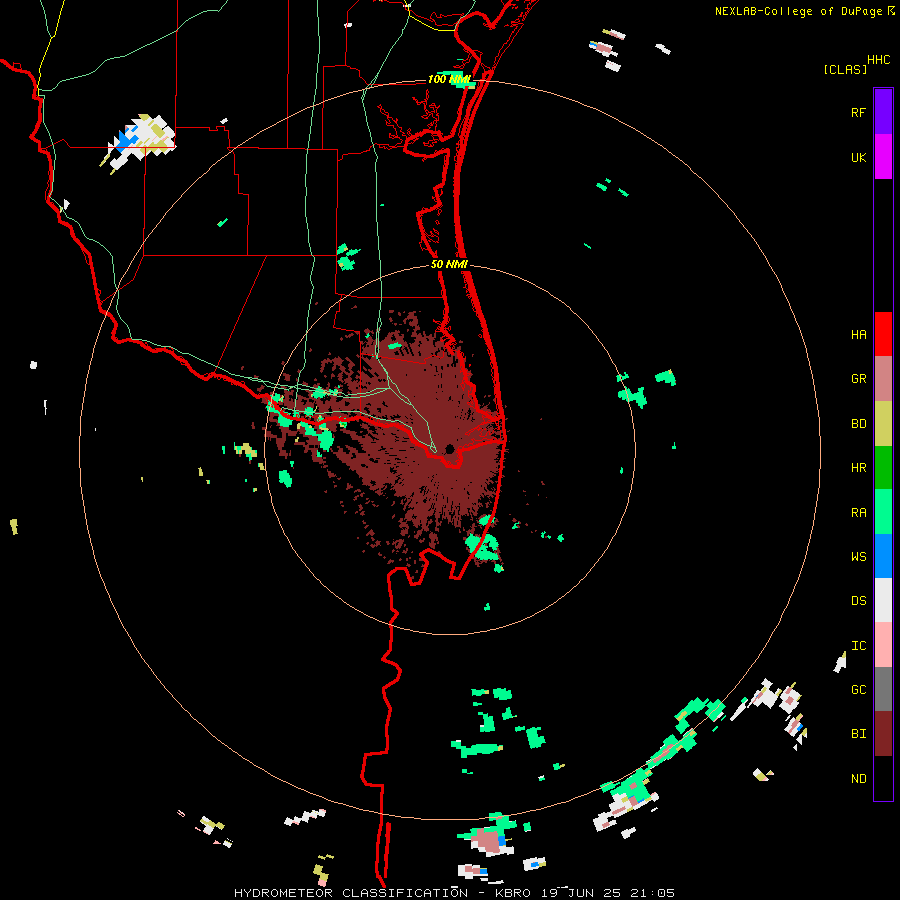Click the ND legend label
The width and height of the screenshot is (900, 900).
pos(858,779)
